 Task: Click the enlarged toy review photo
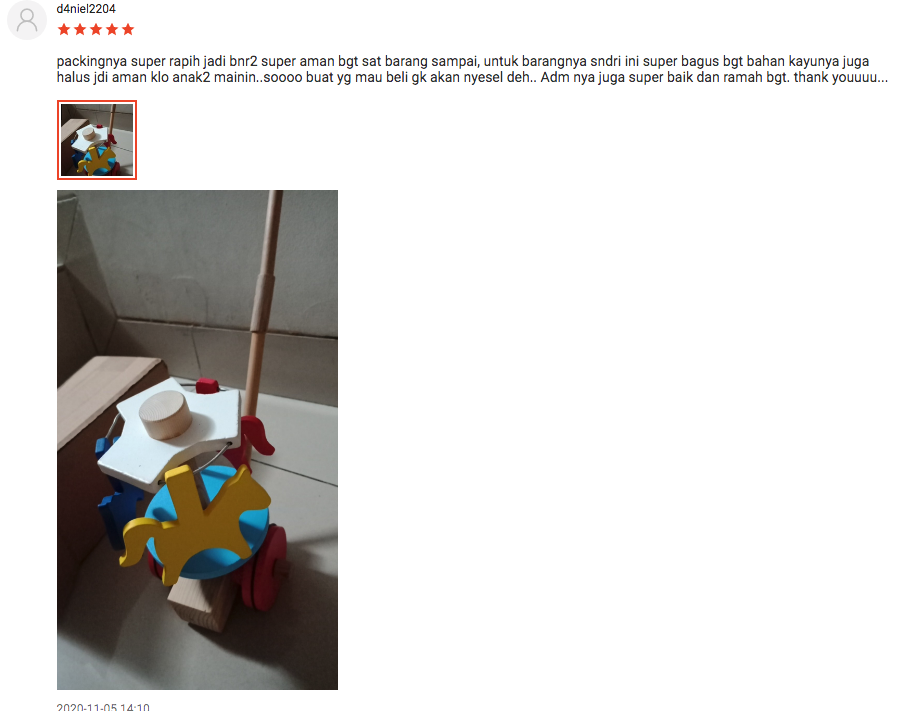coord(197,440)
